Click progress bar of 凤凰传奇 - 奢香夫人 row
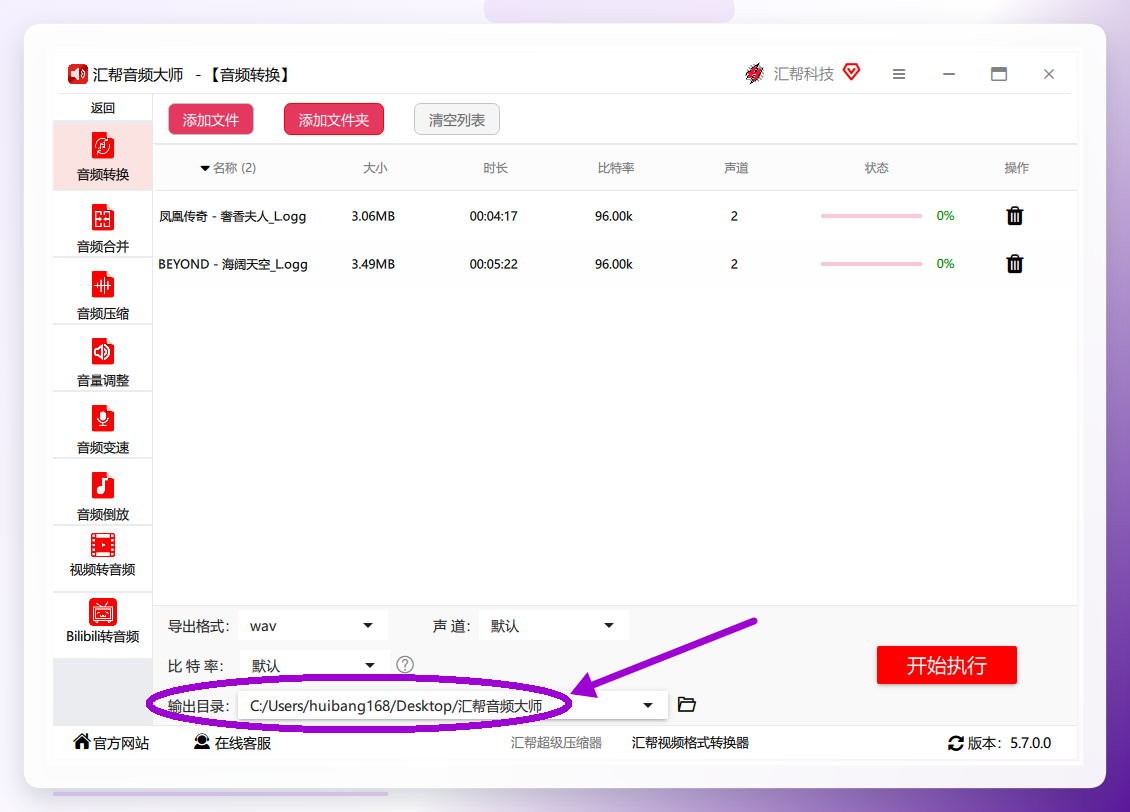This screenshot has width=1130, height=812. click(x=871, y=215)
